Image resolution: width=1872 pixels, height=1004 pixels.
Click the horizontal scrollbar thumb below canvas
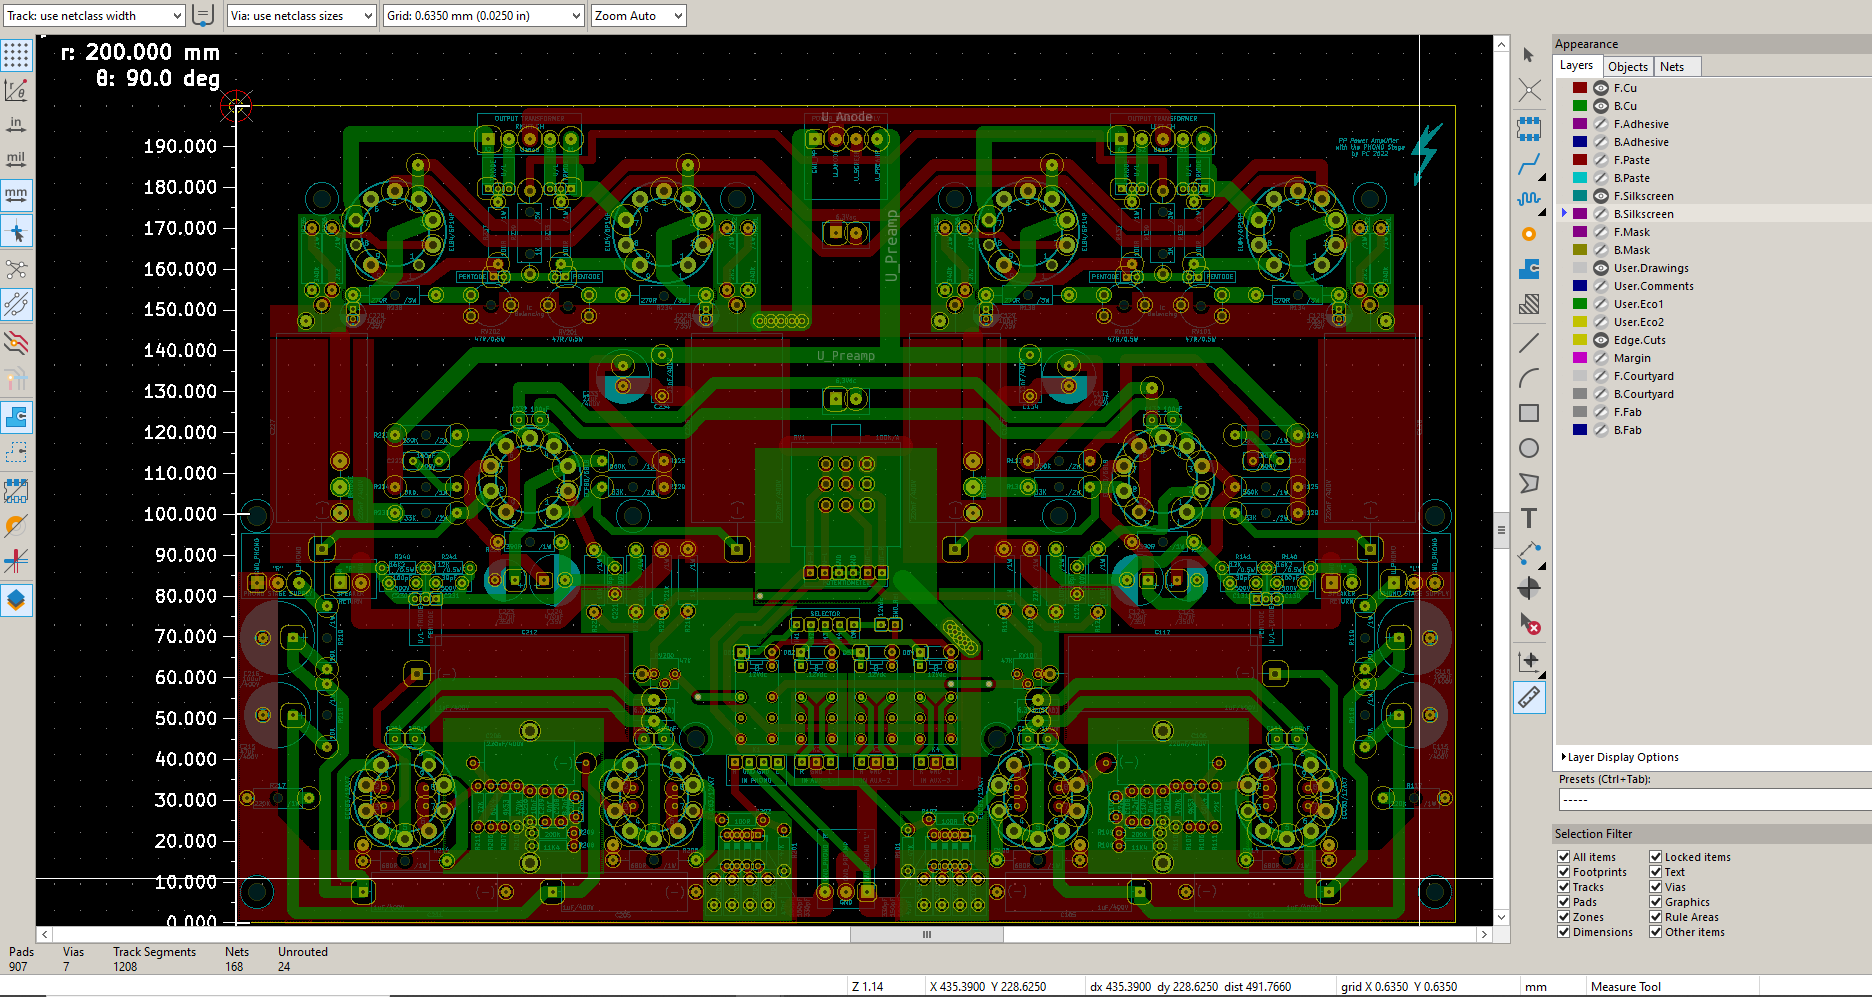pos(927,935)
